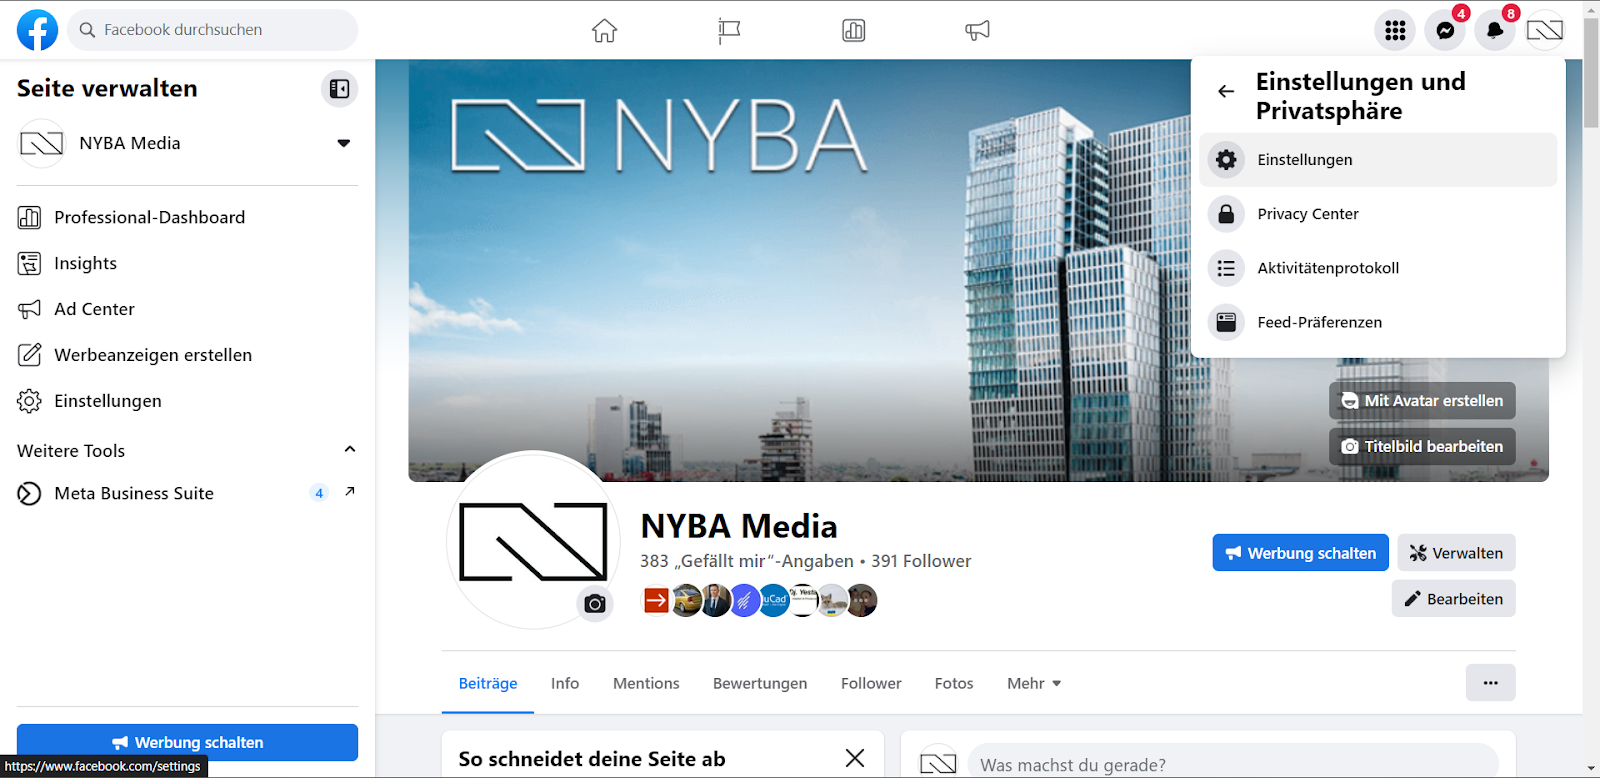
Task: Click the Bearbeiten button
Action: pos(1453,599)
